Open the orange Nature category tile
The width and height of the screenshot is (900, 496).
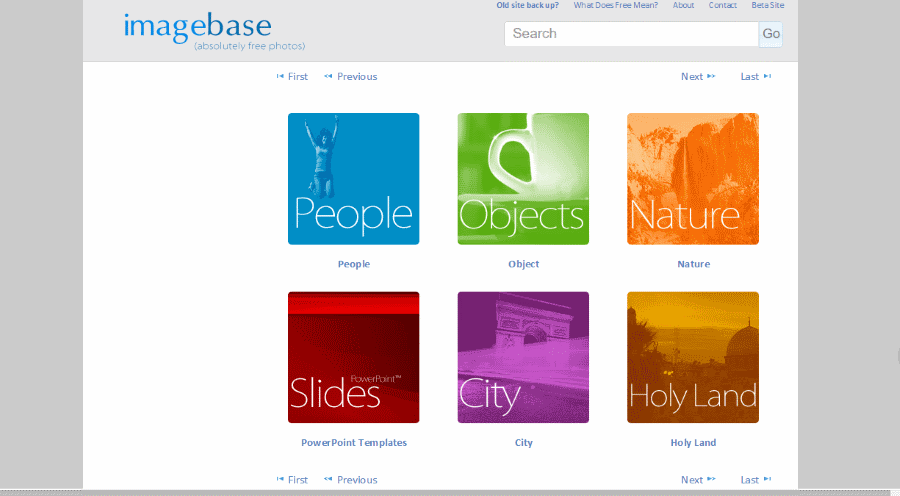693,179
